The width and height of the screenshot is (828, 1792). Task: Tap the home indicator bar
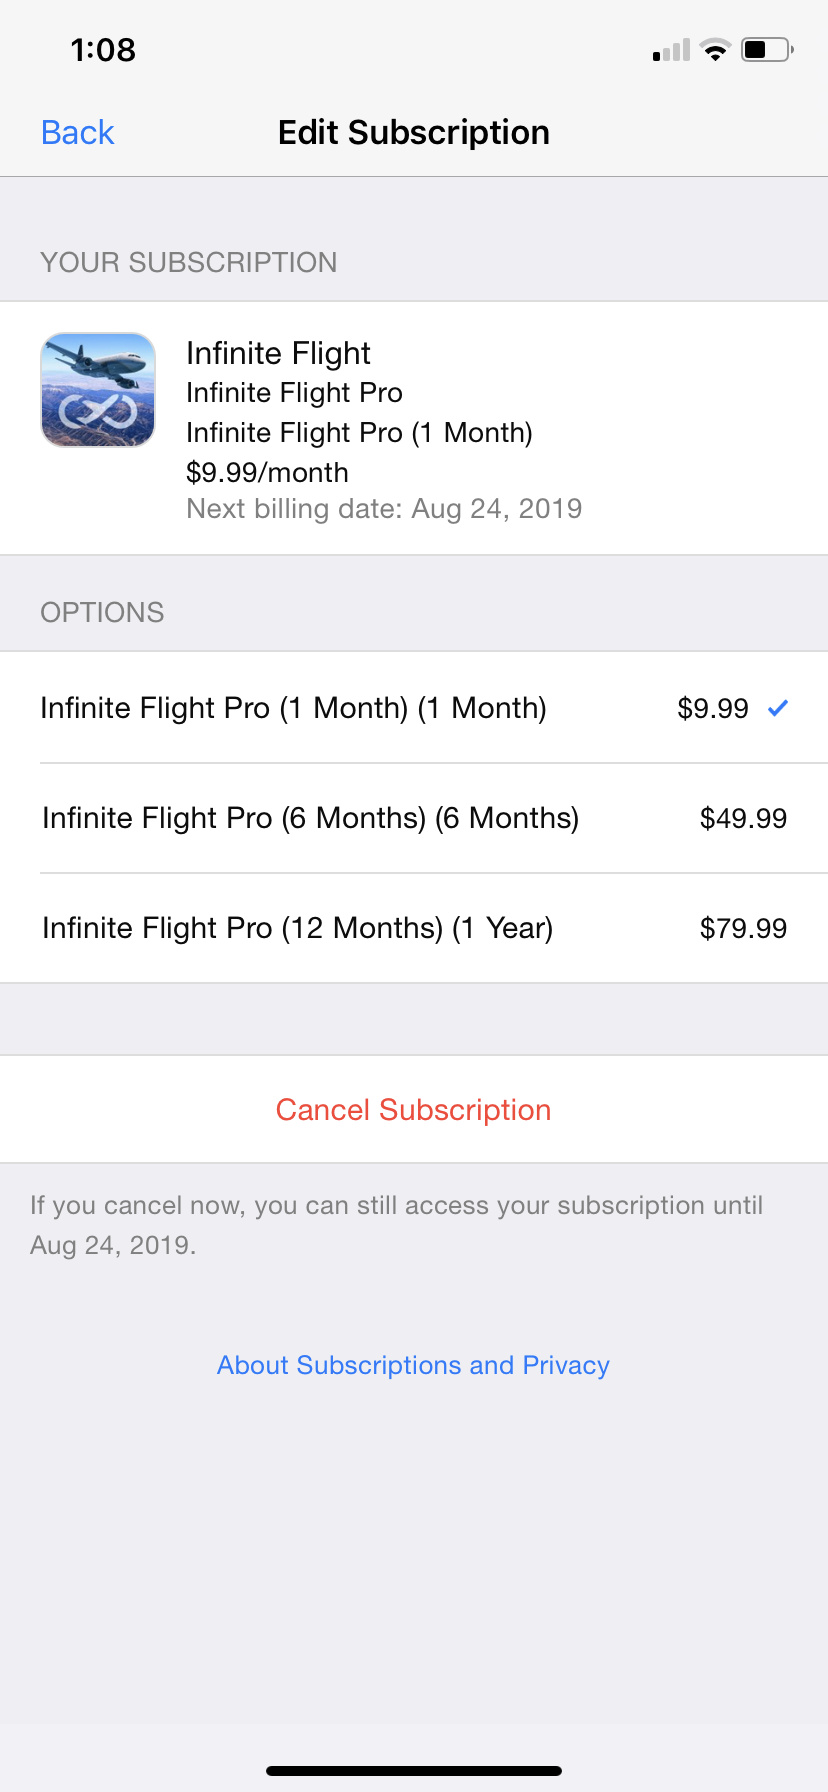point(414,1771)
